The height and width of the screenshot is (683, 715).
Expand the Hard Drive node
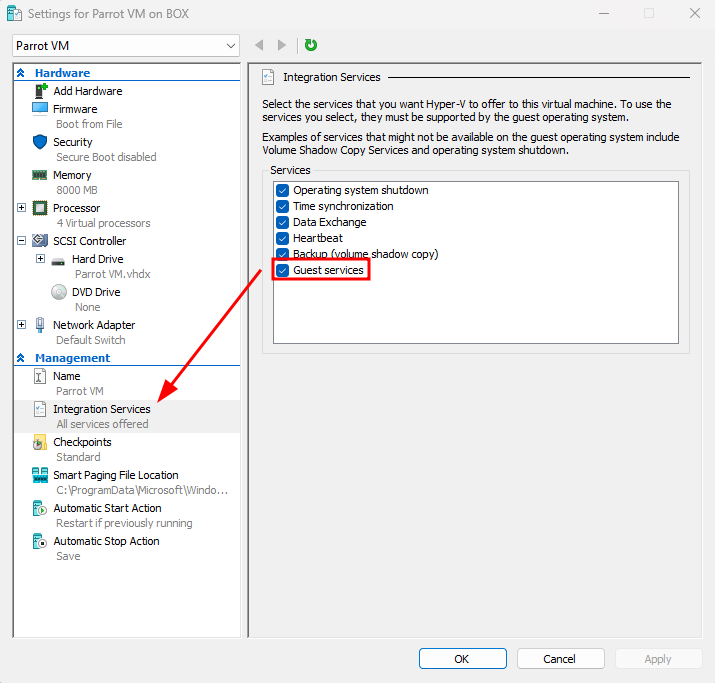pos(41,259)
